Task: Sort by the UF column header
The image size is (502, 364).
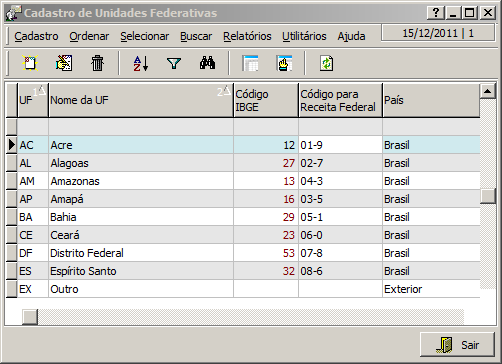Action: [x=33, y=100]
